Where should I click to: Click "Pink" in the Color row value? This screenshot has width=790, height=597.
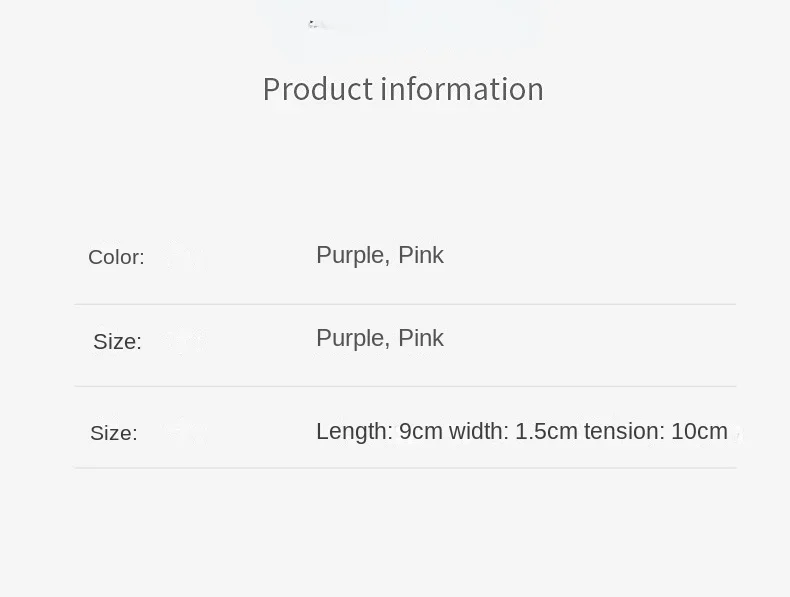(x=421, y=255)
